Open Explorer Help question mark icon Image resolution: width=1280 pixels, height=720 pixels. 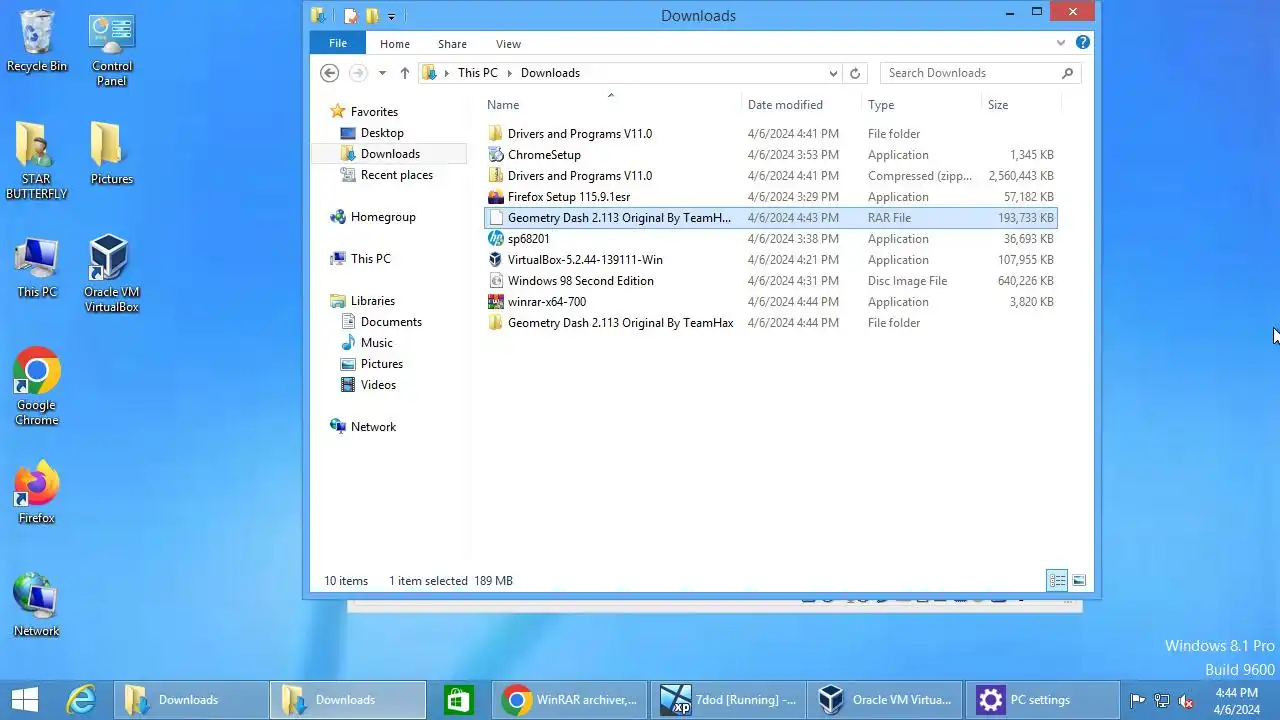tap(1083, 43)
